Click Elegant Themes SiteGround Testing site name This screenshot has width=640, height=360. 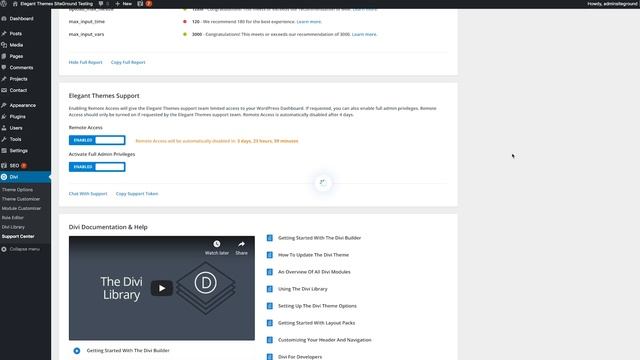tap(56, 4)
